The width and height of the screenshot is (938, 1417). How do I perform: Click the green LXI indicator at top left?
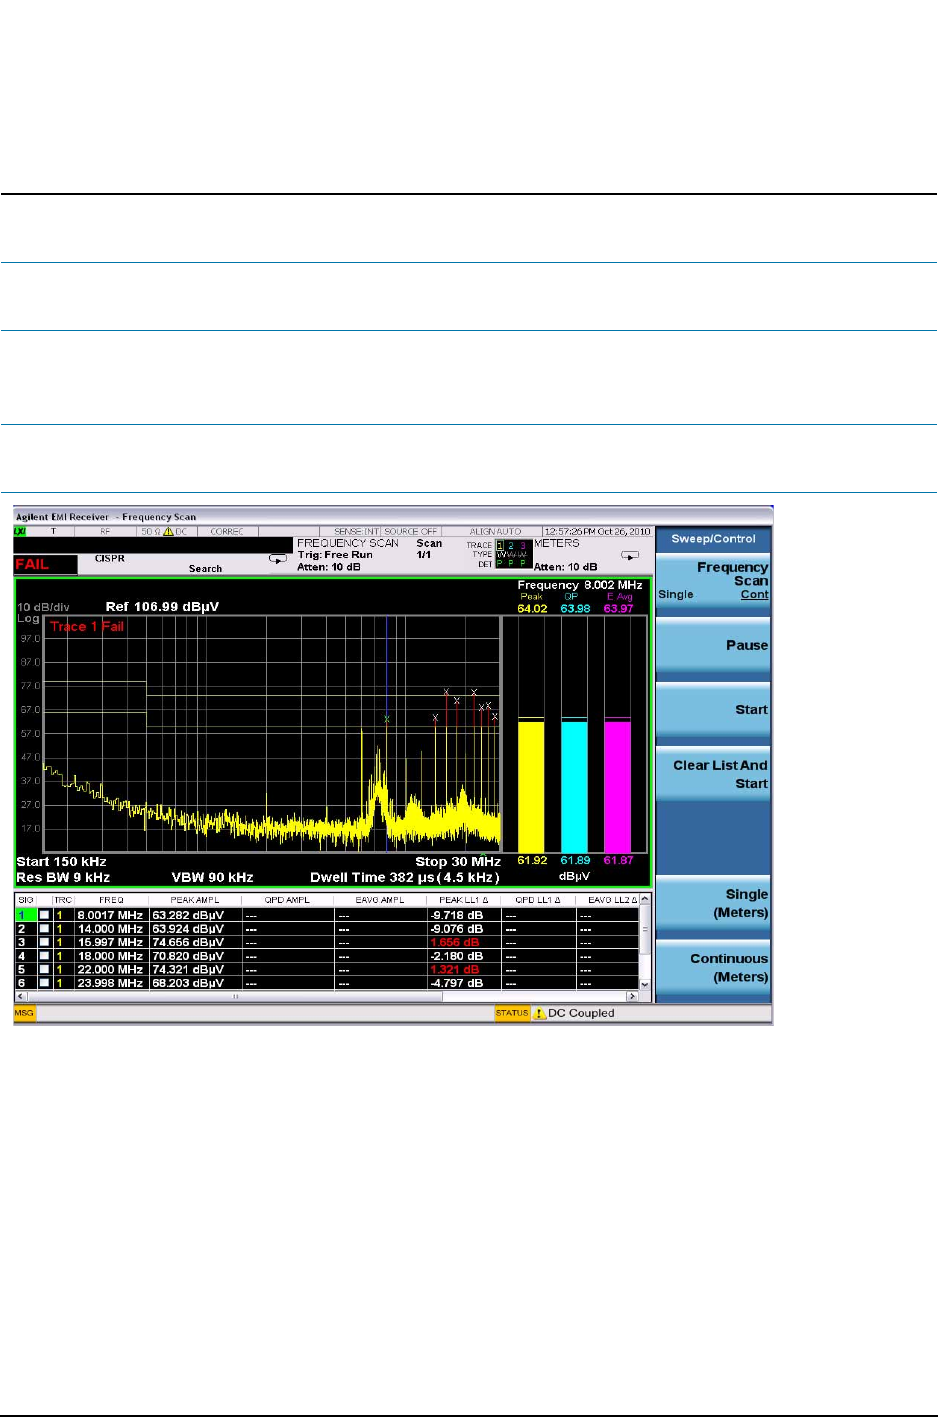[20, 532]
